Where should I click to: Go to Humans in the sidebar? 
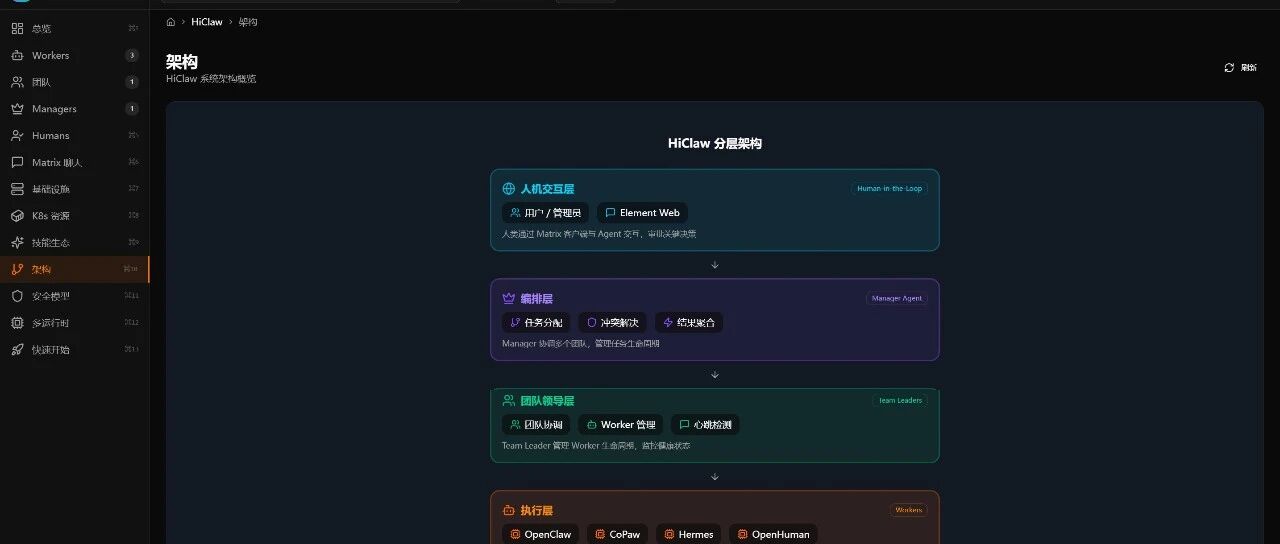pyautogui.click(x=75, y=135)
